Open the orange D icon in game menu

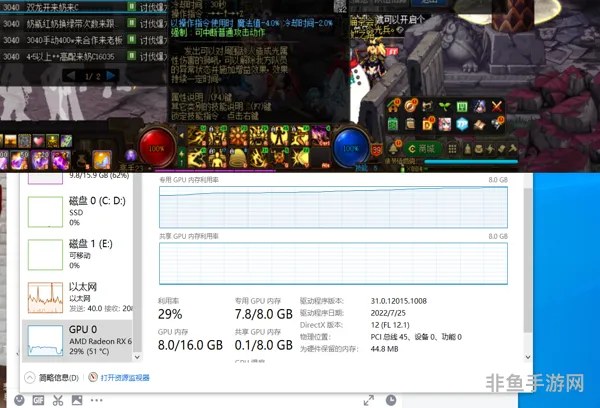pyautogui.click(x=427, y=124)
